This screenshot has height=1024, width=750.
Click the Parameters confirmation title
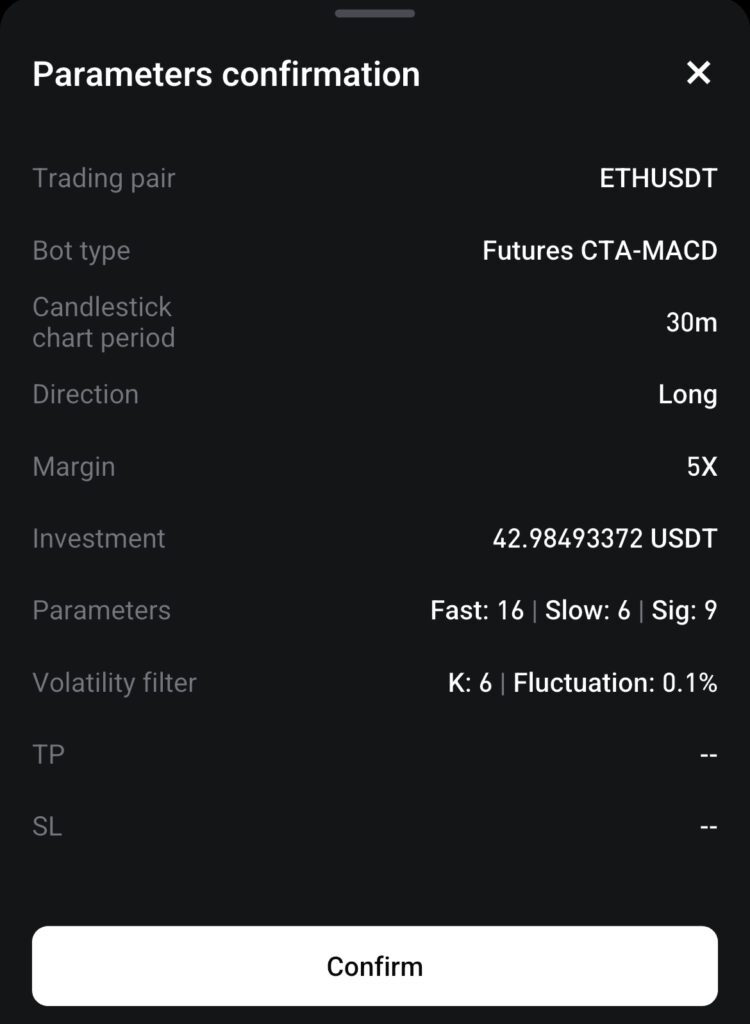click(x=226, y=75)
